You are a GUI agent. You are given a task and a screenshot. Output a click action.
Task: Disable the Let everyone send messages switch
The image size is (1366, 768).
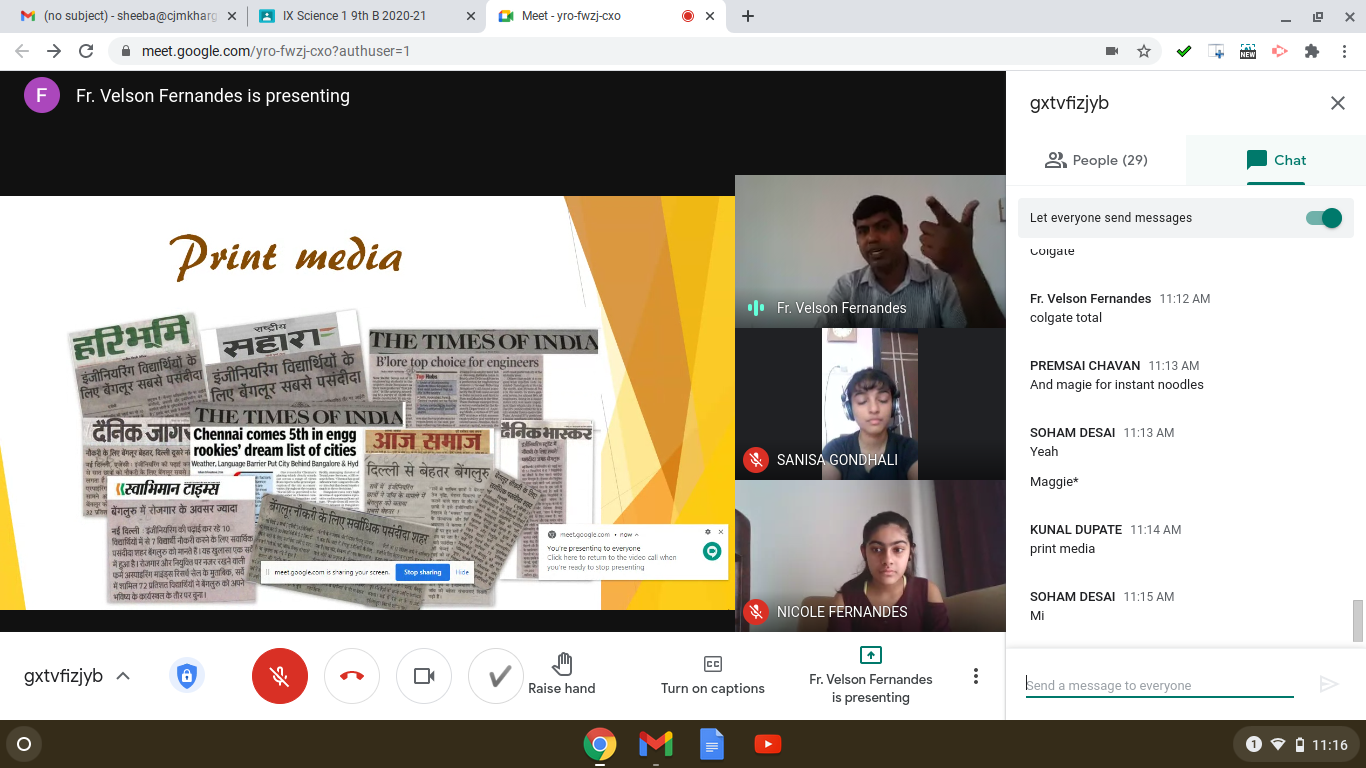[x=1323, y=218]
